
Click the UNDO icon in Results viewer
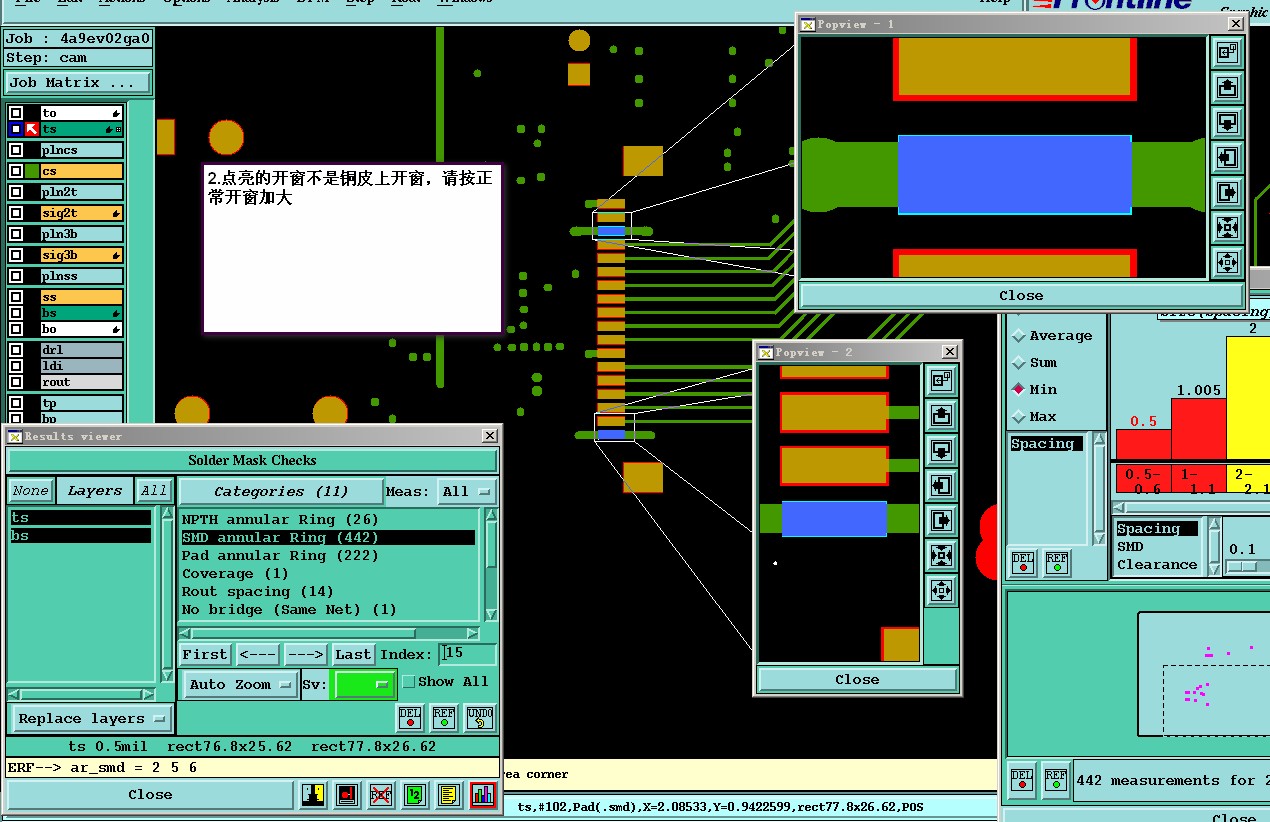pyautogui.click(x=479, y=718)
